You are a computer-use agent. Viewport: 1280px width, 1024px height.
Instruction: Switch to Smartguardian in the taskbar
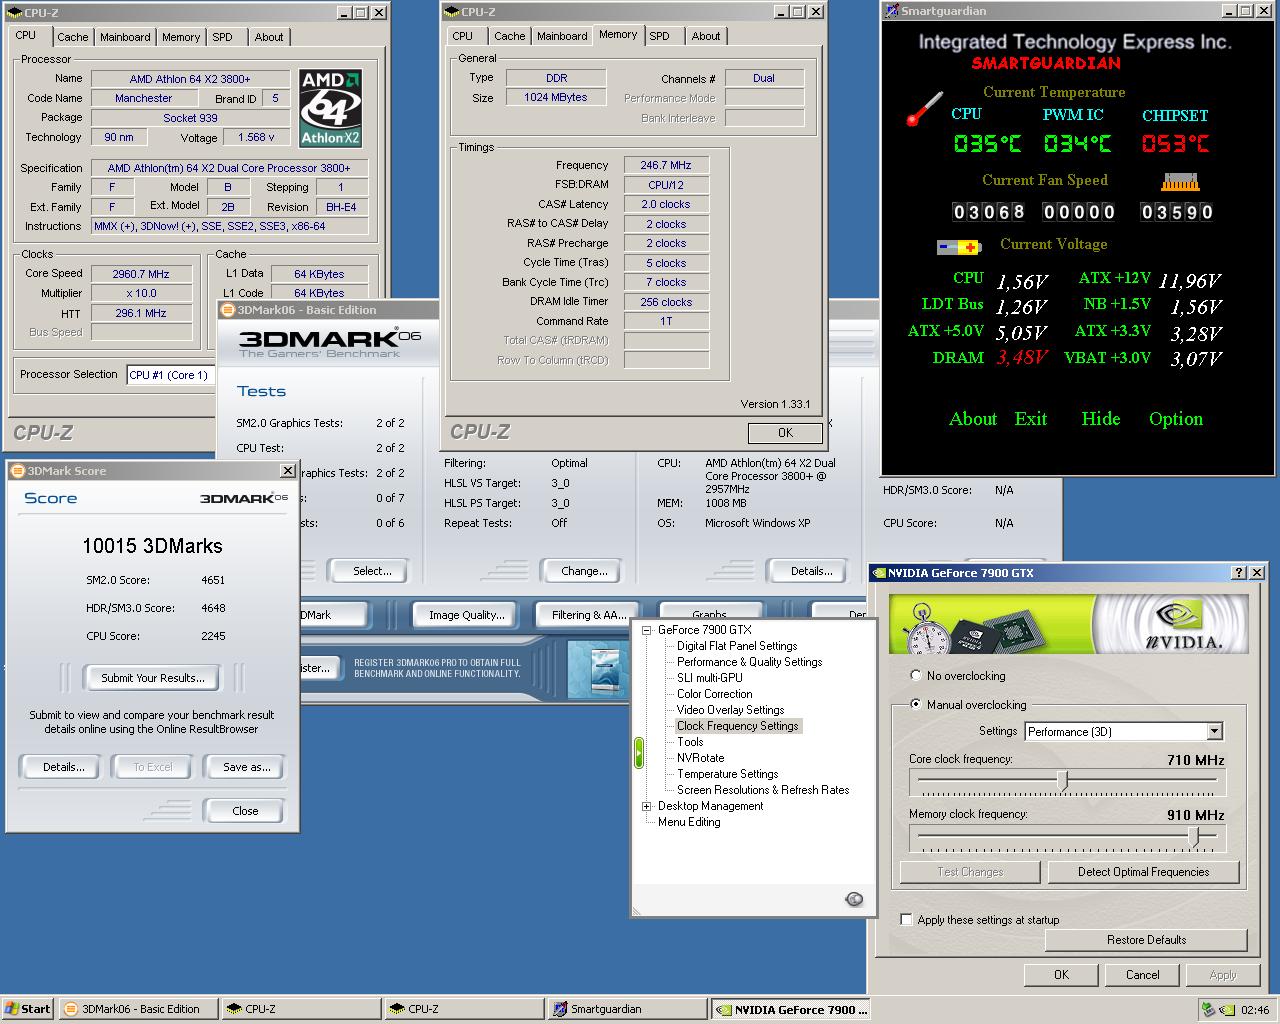(627, 1009)
